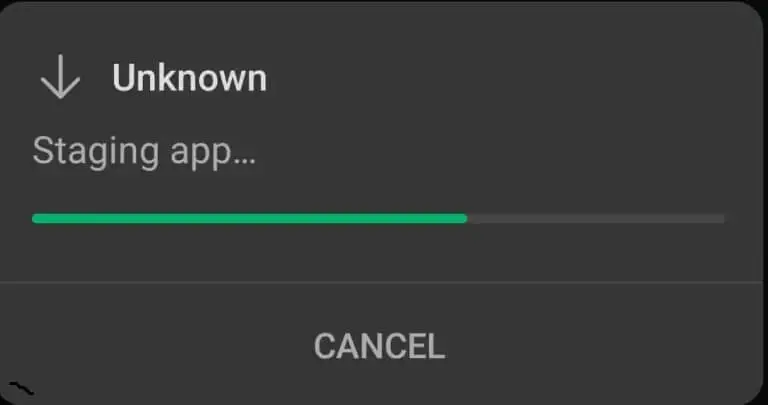Click the divider line above CANCEL

[x=384, y=282]
